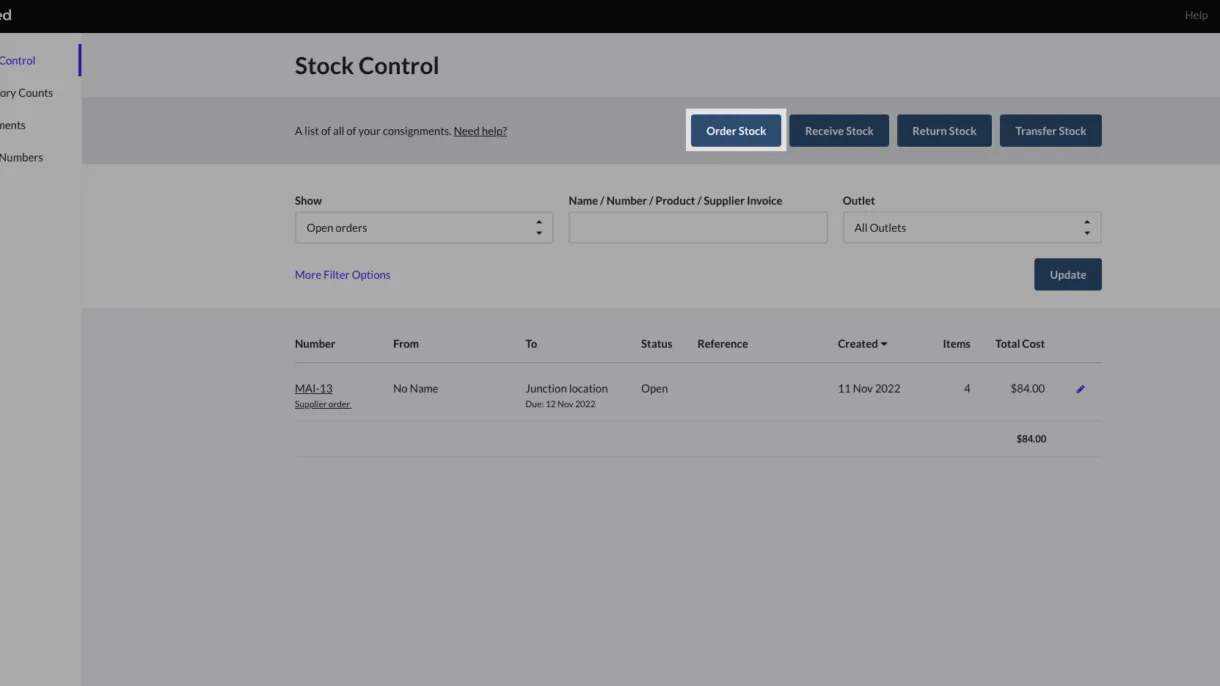Open the Show dropdown set to Open orders
Viewport: 1220px width, 686px height.
pyautogui.click(x=423, y=228)
